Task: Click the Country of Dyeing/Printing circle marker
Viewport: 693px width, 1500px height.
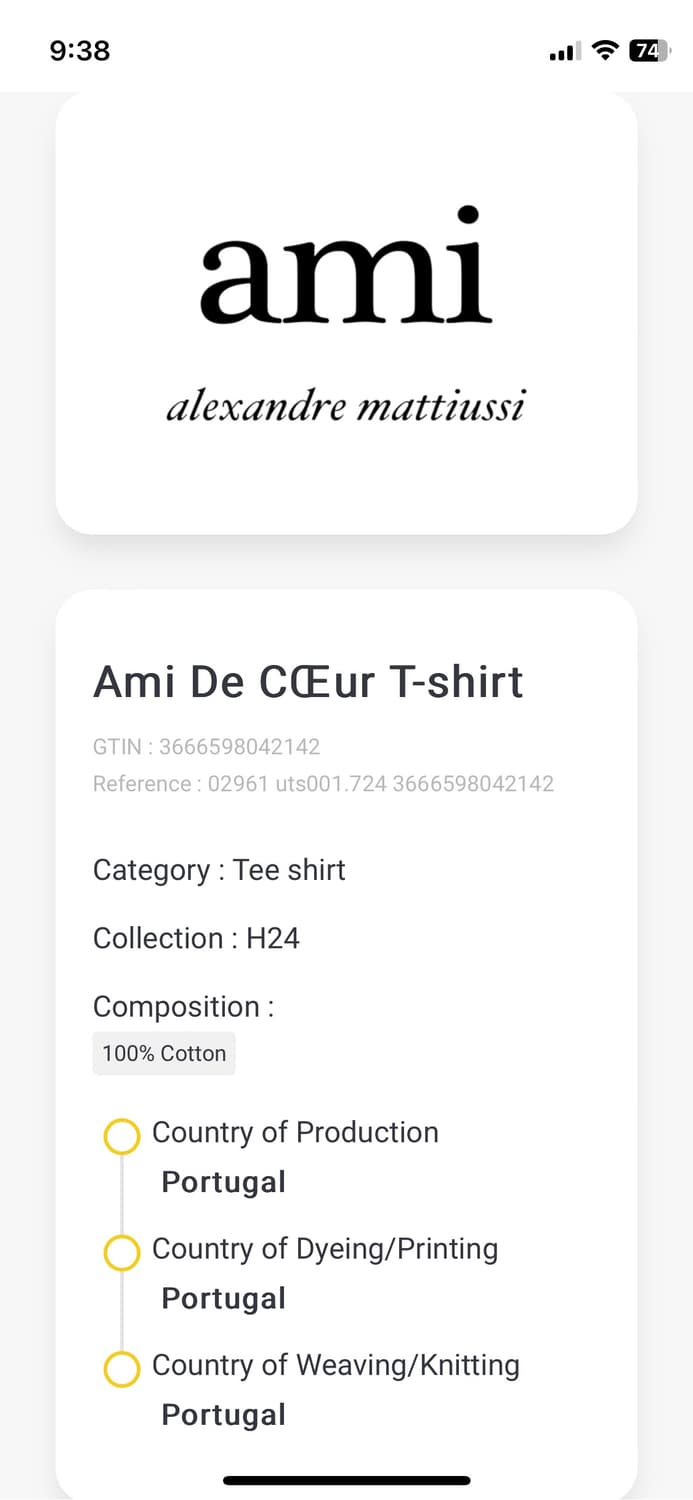Action: (x=122, y=1253)
